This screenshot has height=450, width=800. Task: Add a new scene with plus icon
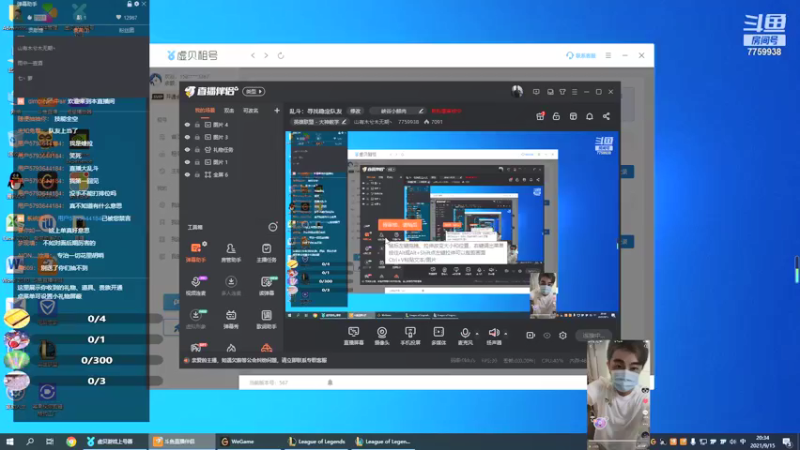click(277, 110)
